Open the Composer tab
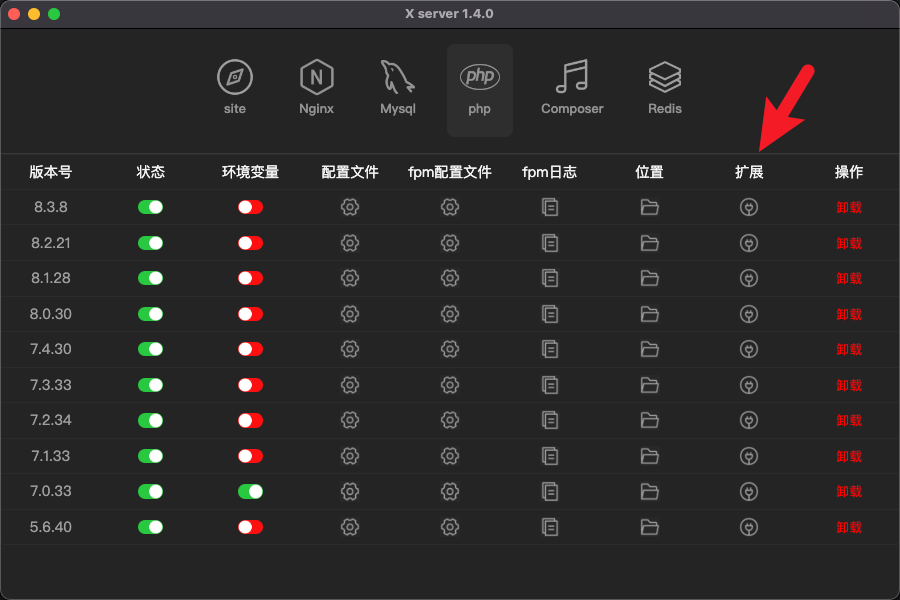 click(572, 89)
